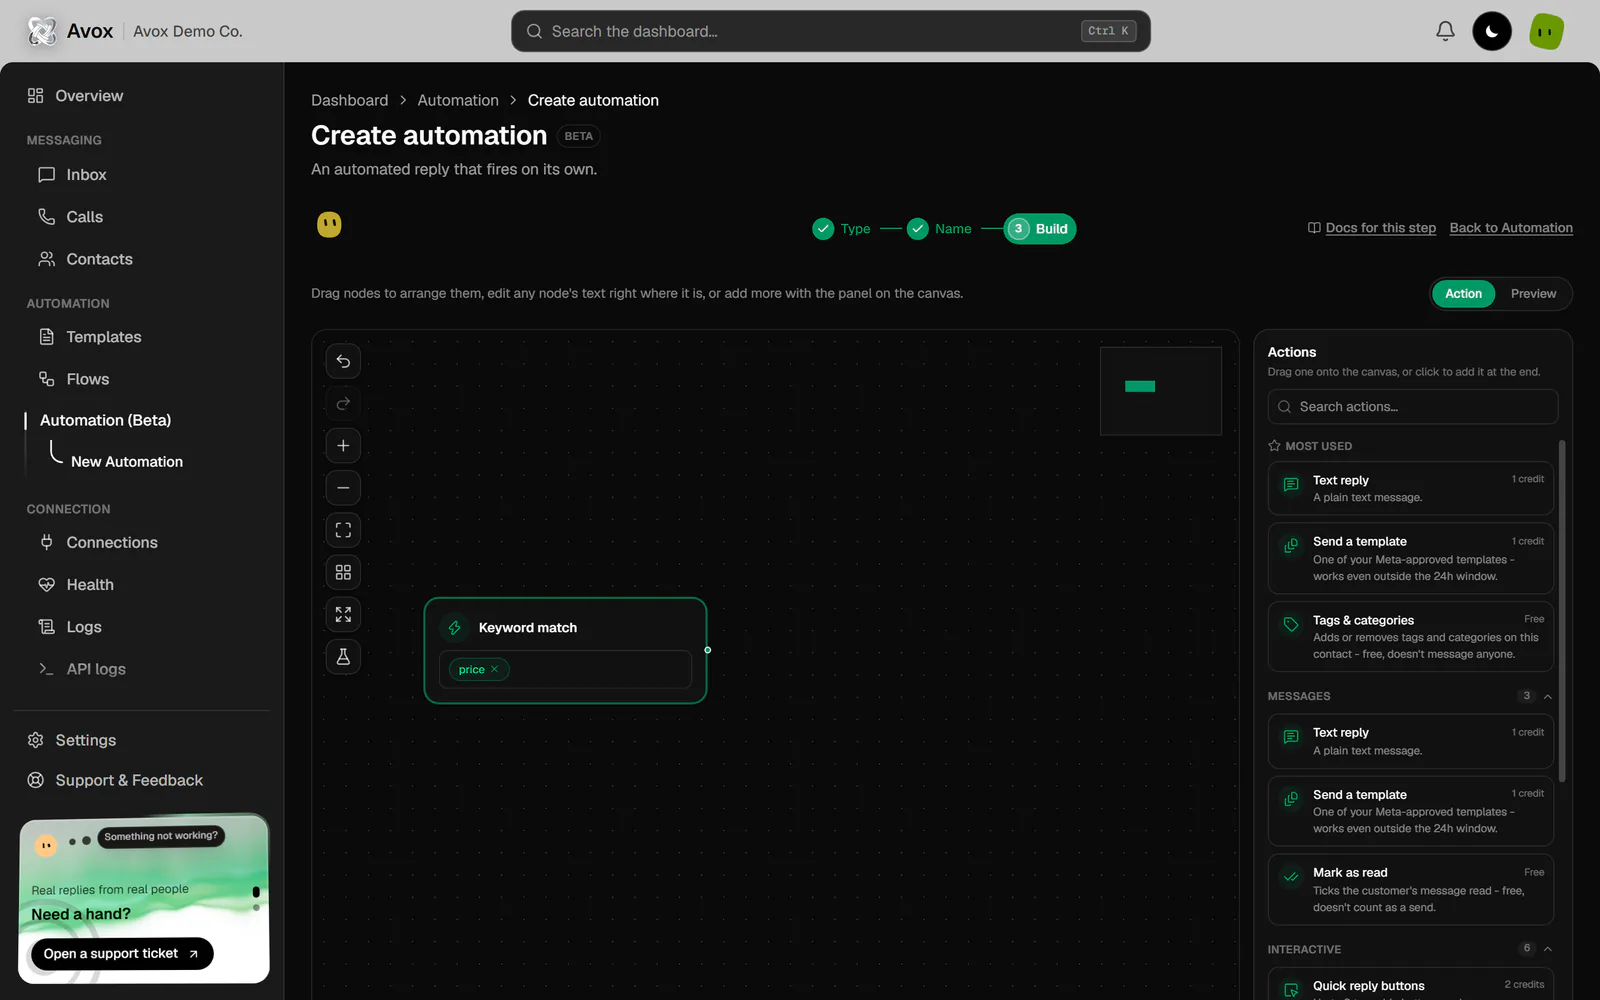Click the Keyword match lightning icon
Viewport: 1600px width, 1000px height.
pyautogui.click(x=455, y=628)
